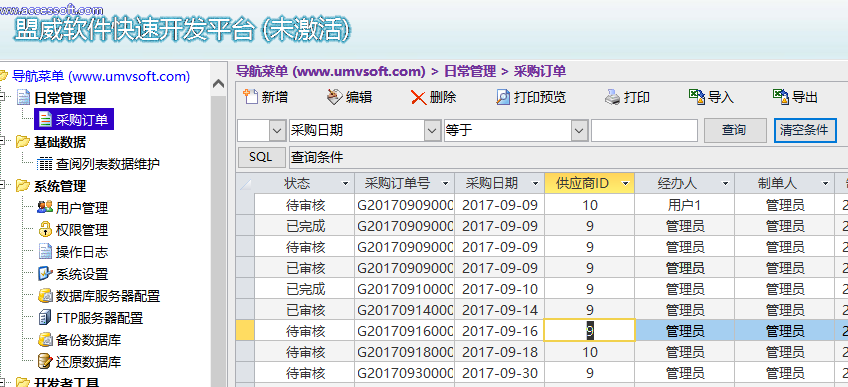Click 已完成 status in the 2017-09-10 row
Screen dimensions: 848x387
tap(305, 289)
